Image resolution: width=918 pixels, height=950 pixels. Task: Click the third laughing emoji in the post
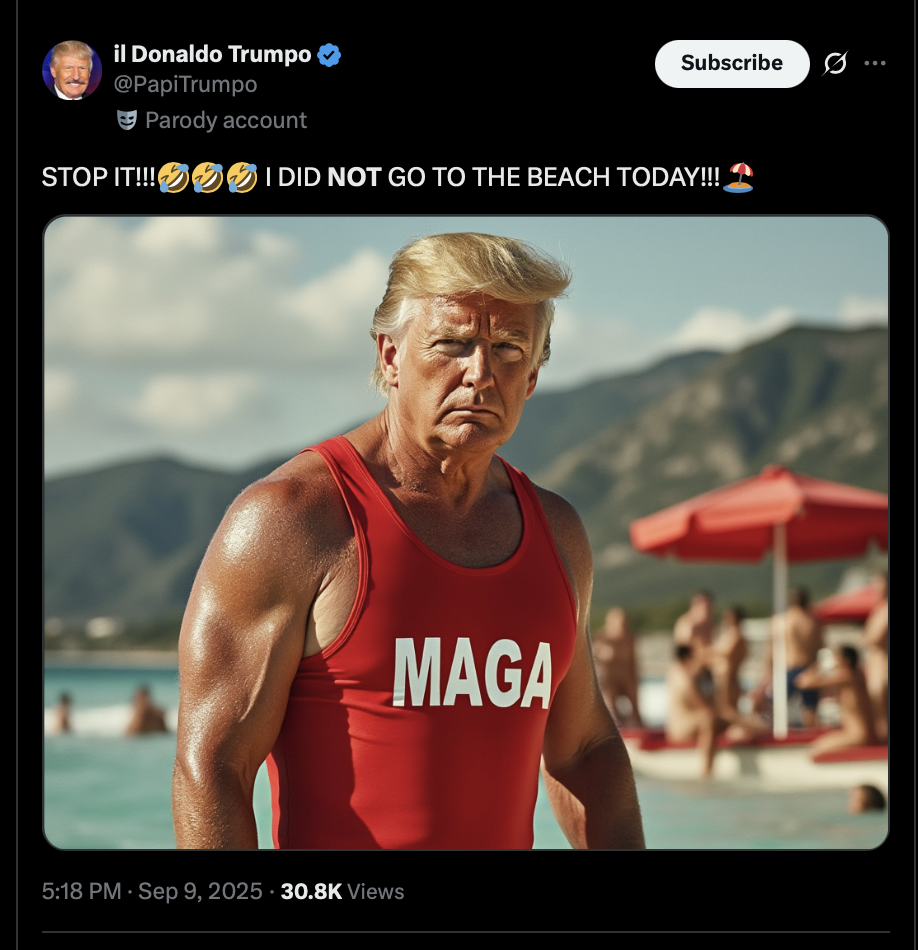242,178
